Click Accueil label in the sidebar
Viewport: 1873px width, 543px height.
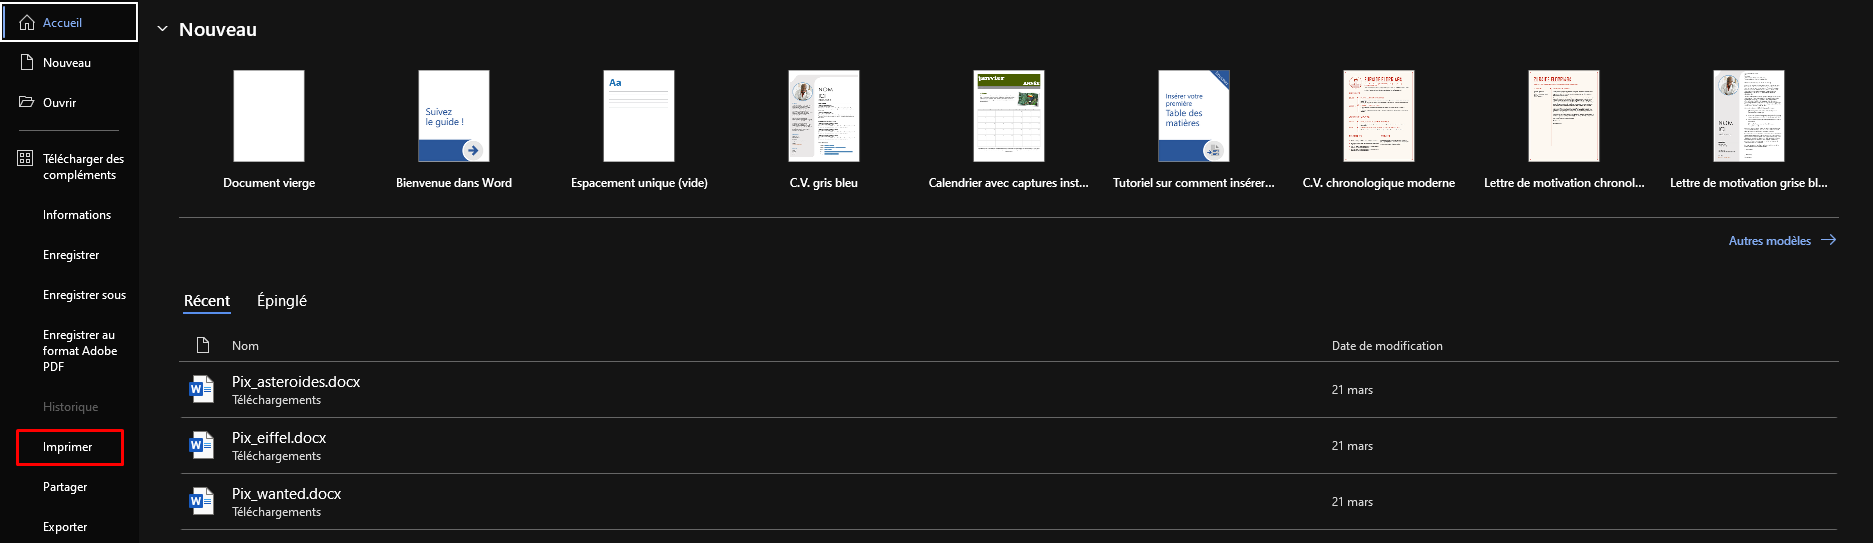[x=62, y=23]
